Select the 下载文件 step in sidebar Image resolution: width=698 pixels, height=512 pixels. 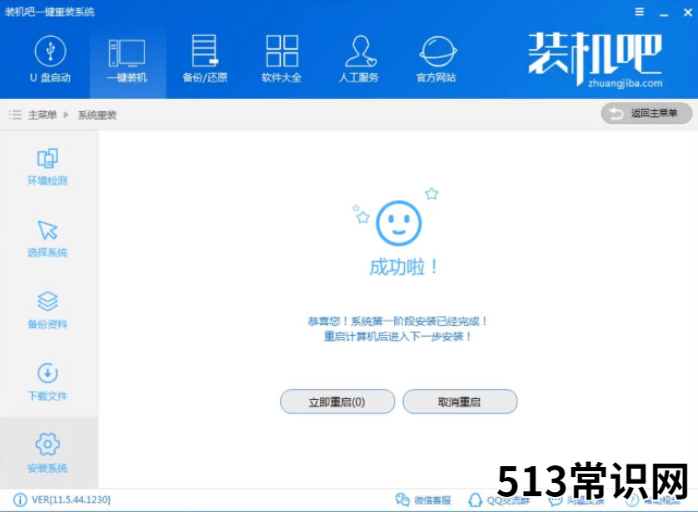(x=48, y=383)
